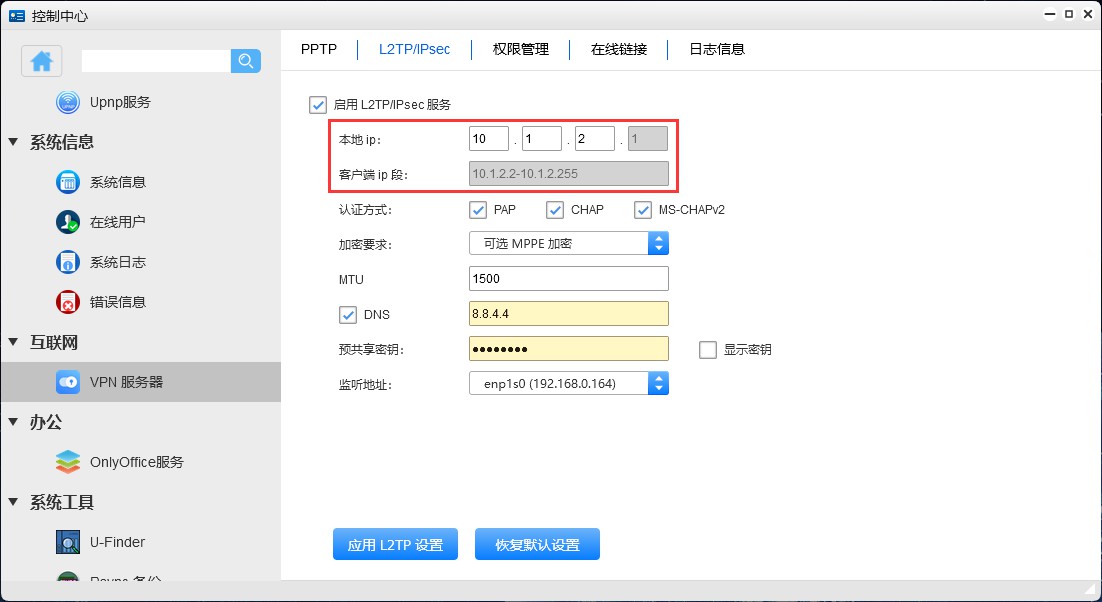Open the 加密要求 MPPE dropdown
The height and width of the screenshot is (602, 1102).
(x=568, y=243)
